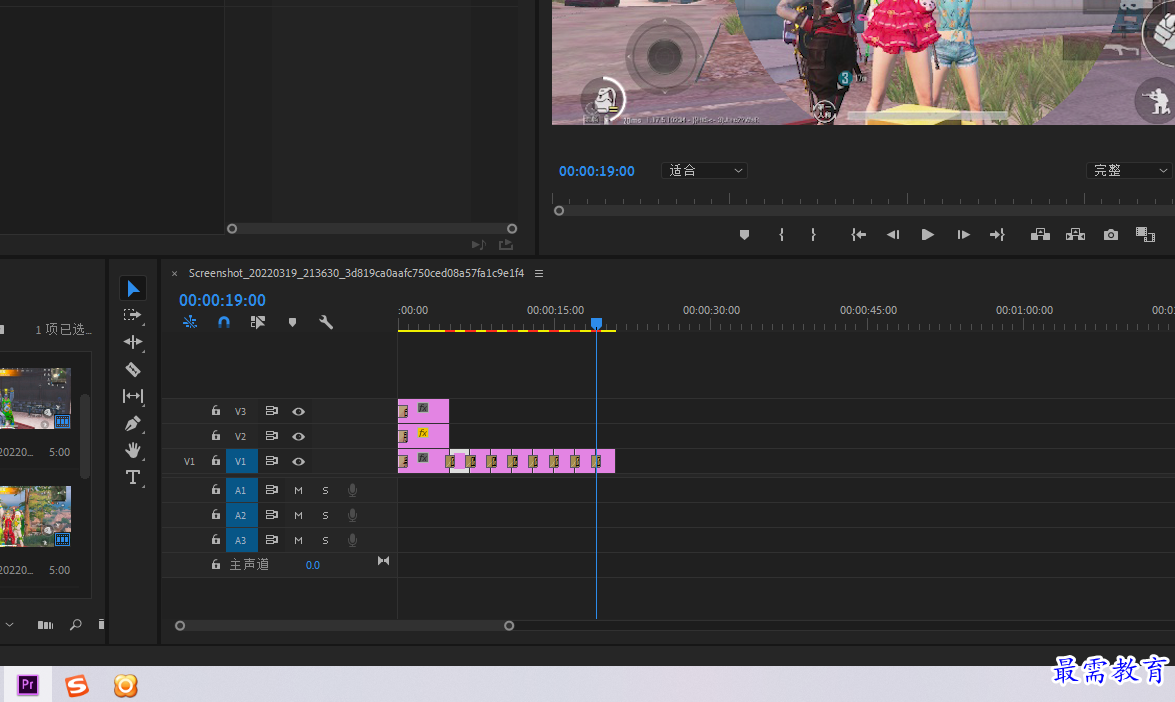Click the Extract button

click(1075, 235)
